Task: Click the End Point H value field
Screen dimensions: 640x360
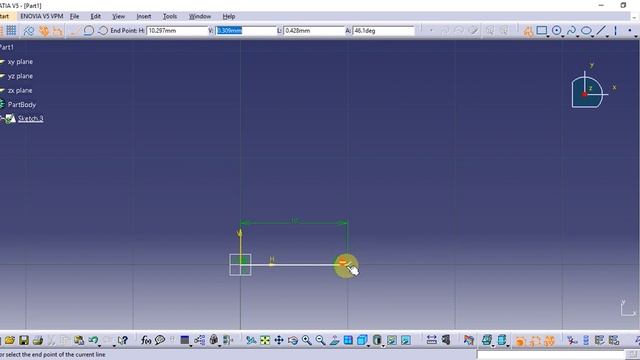Action: coord(177,31)
